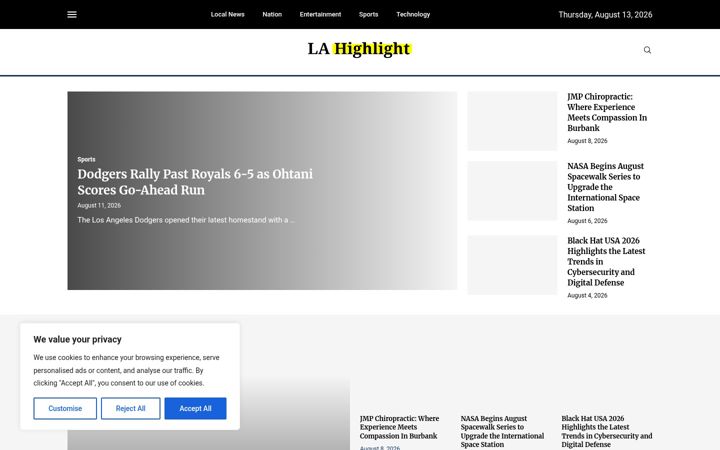The width and height of the screenshot is (720, 450).
Task: Open NASA spacewalk article in lower grid
Action: point(502,431)
